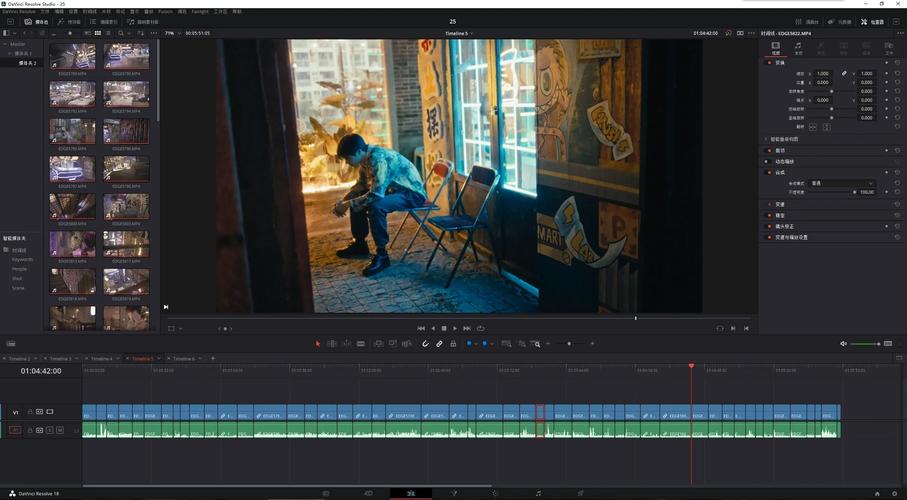Toggle viewer Loop playback
This screenshot has height=500, width=907.
(x=480, y=328)
